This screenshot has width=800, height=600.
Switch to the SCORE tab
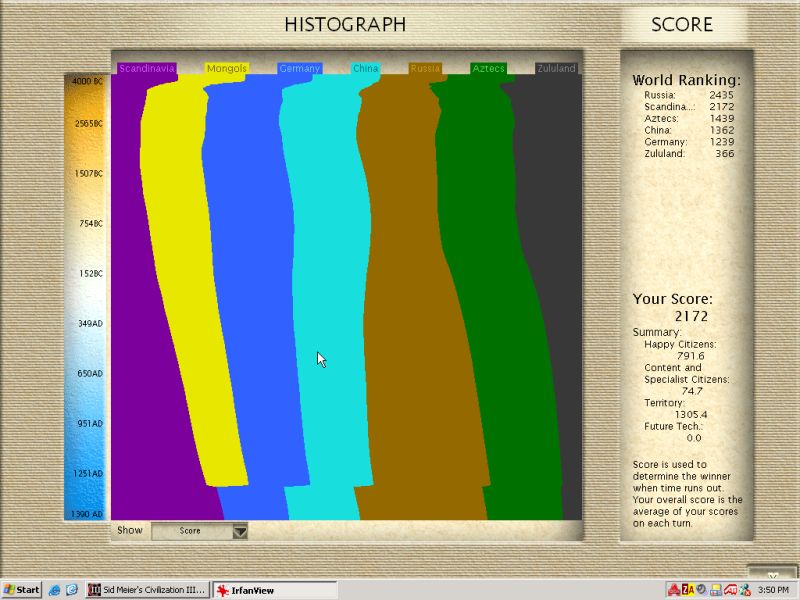[x=682, y=25]
